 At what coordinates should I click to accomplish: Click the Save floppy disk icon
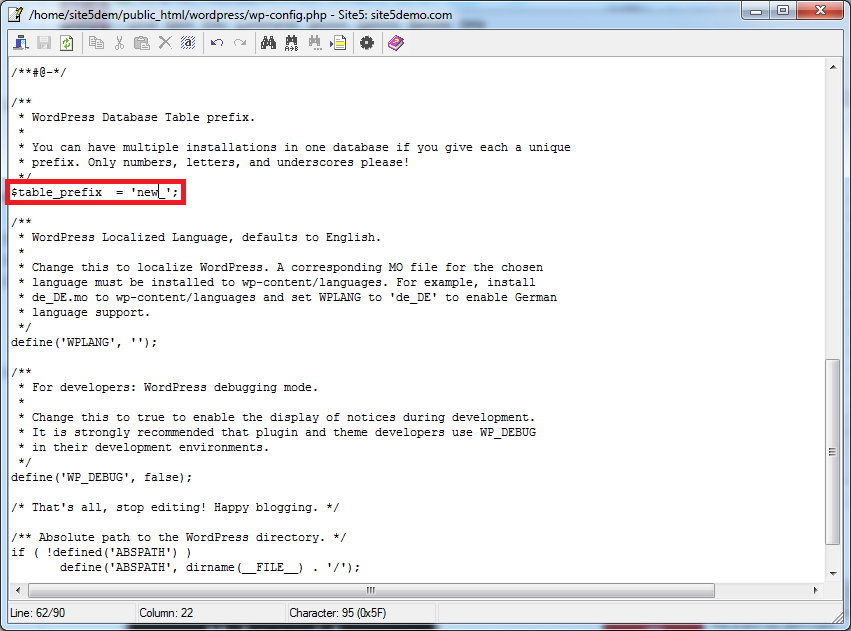[44, 43]
